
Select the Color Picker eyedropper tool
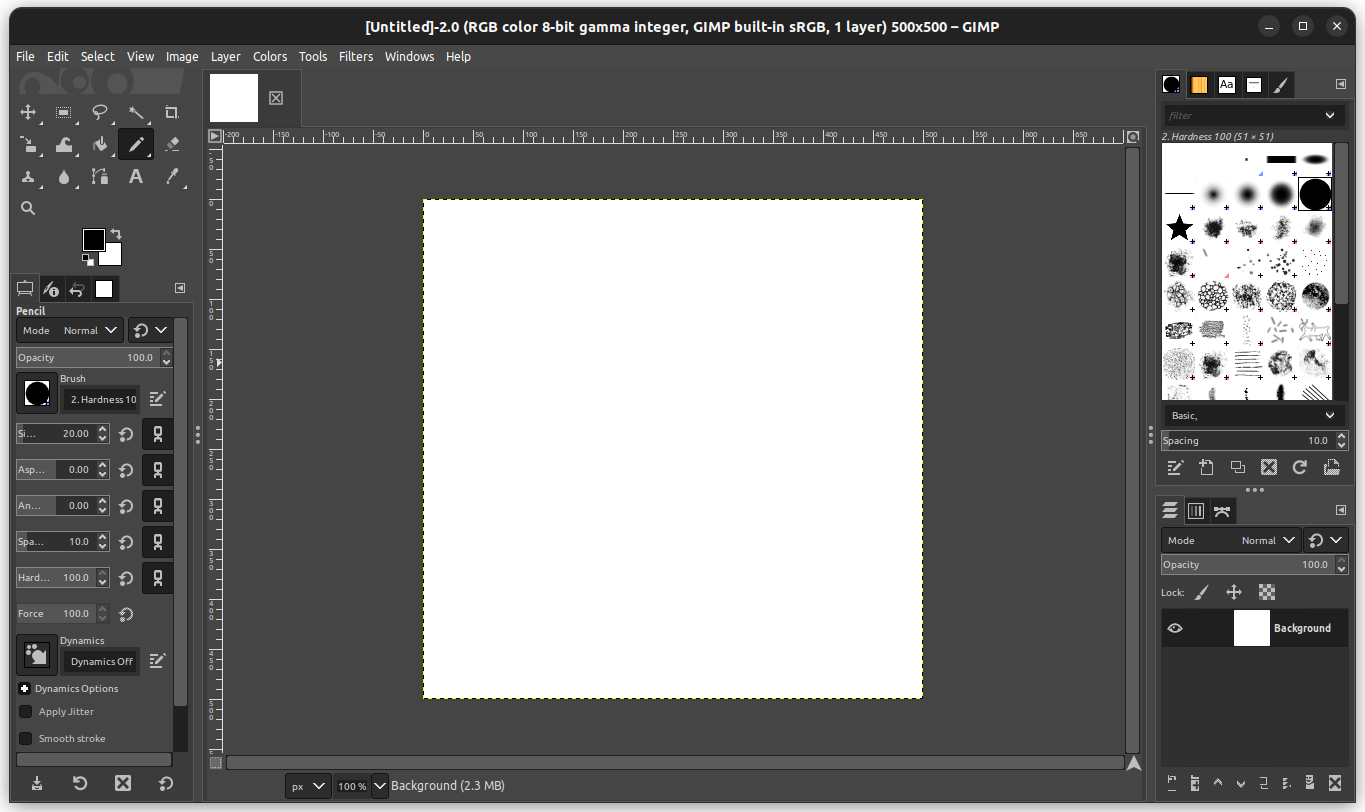coord(172,177)
